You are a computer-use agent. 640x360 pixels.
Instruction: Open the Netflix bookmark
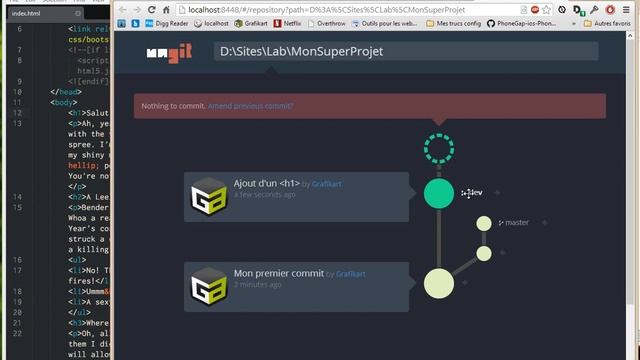click(x=287, y=24)
